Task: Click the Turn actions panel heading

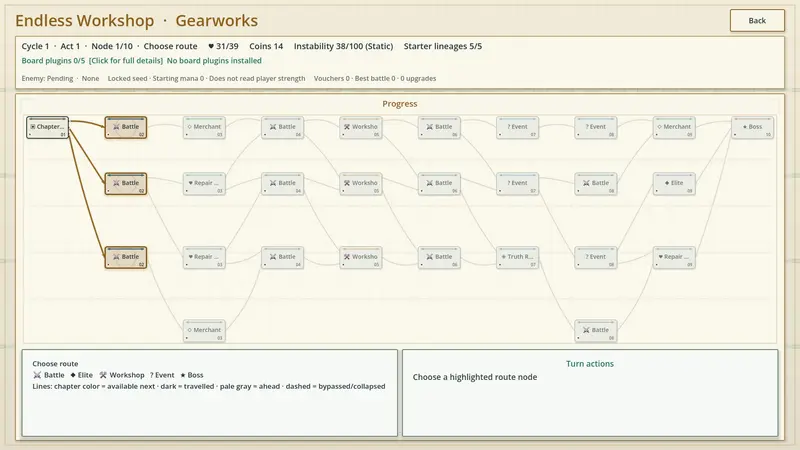Action: [590, 364]
